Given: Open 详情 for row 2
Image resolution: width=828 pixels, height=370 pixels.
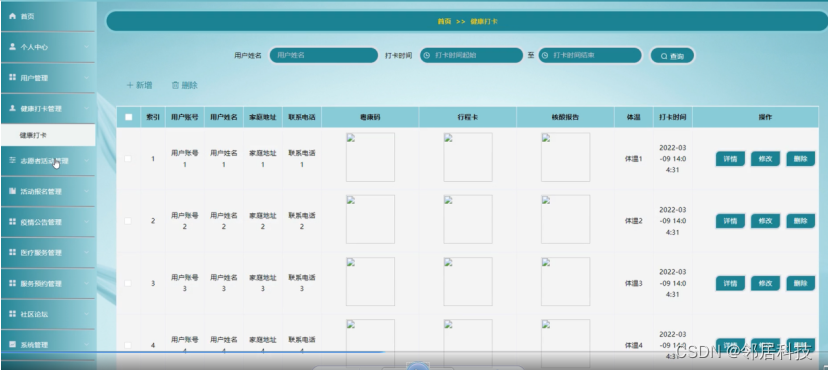Looking at the screenshot, I should (730, 221).
